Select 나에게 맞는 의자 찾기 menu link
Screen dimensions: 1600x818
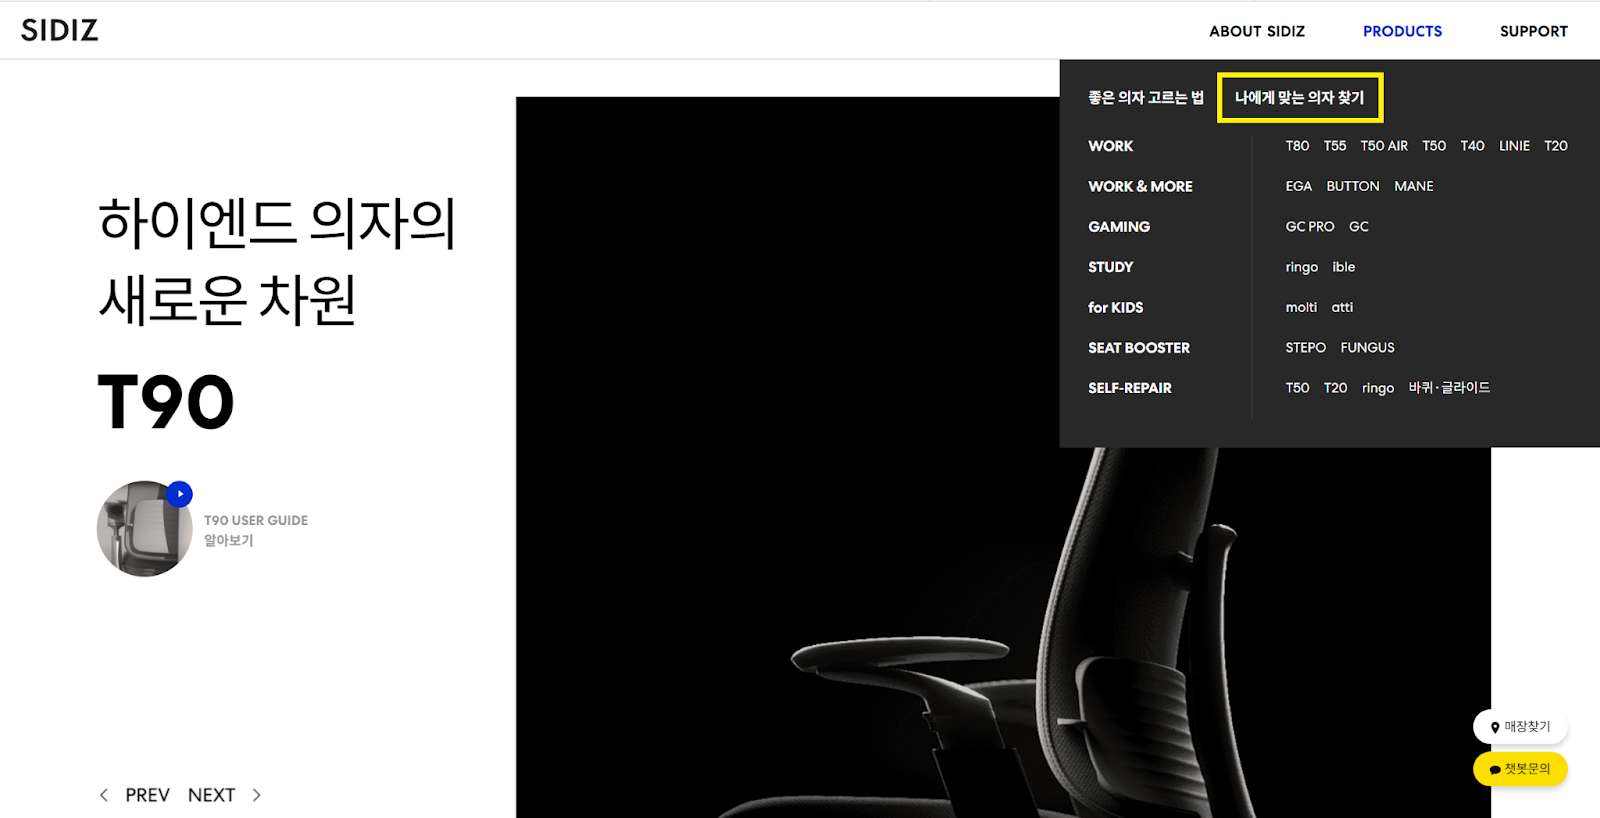[1299, 98]
